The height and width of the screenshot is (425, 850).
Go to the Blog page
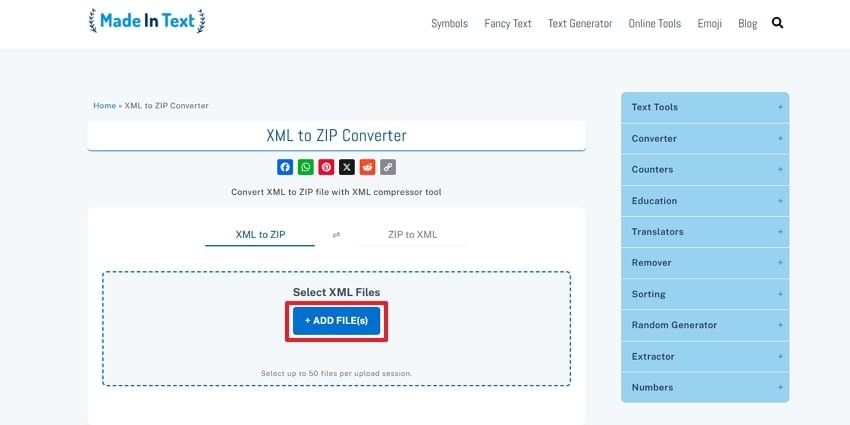(x=748, y=23)
